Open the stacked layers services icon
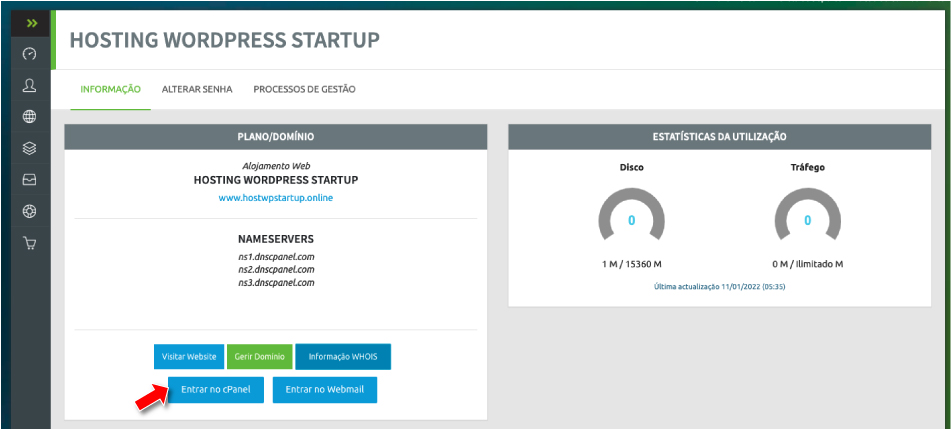The height and width of the screenshot is (429, 951). click(30, 148)
